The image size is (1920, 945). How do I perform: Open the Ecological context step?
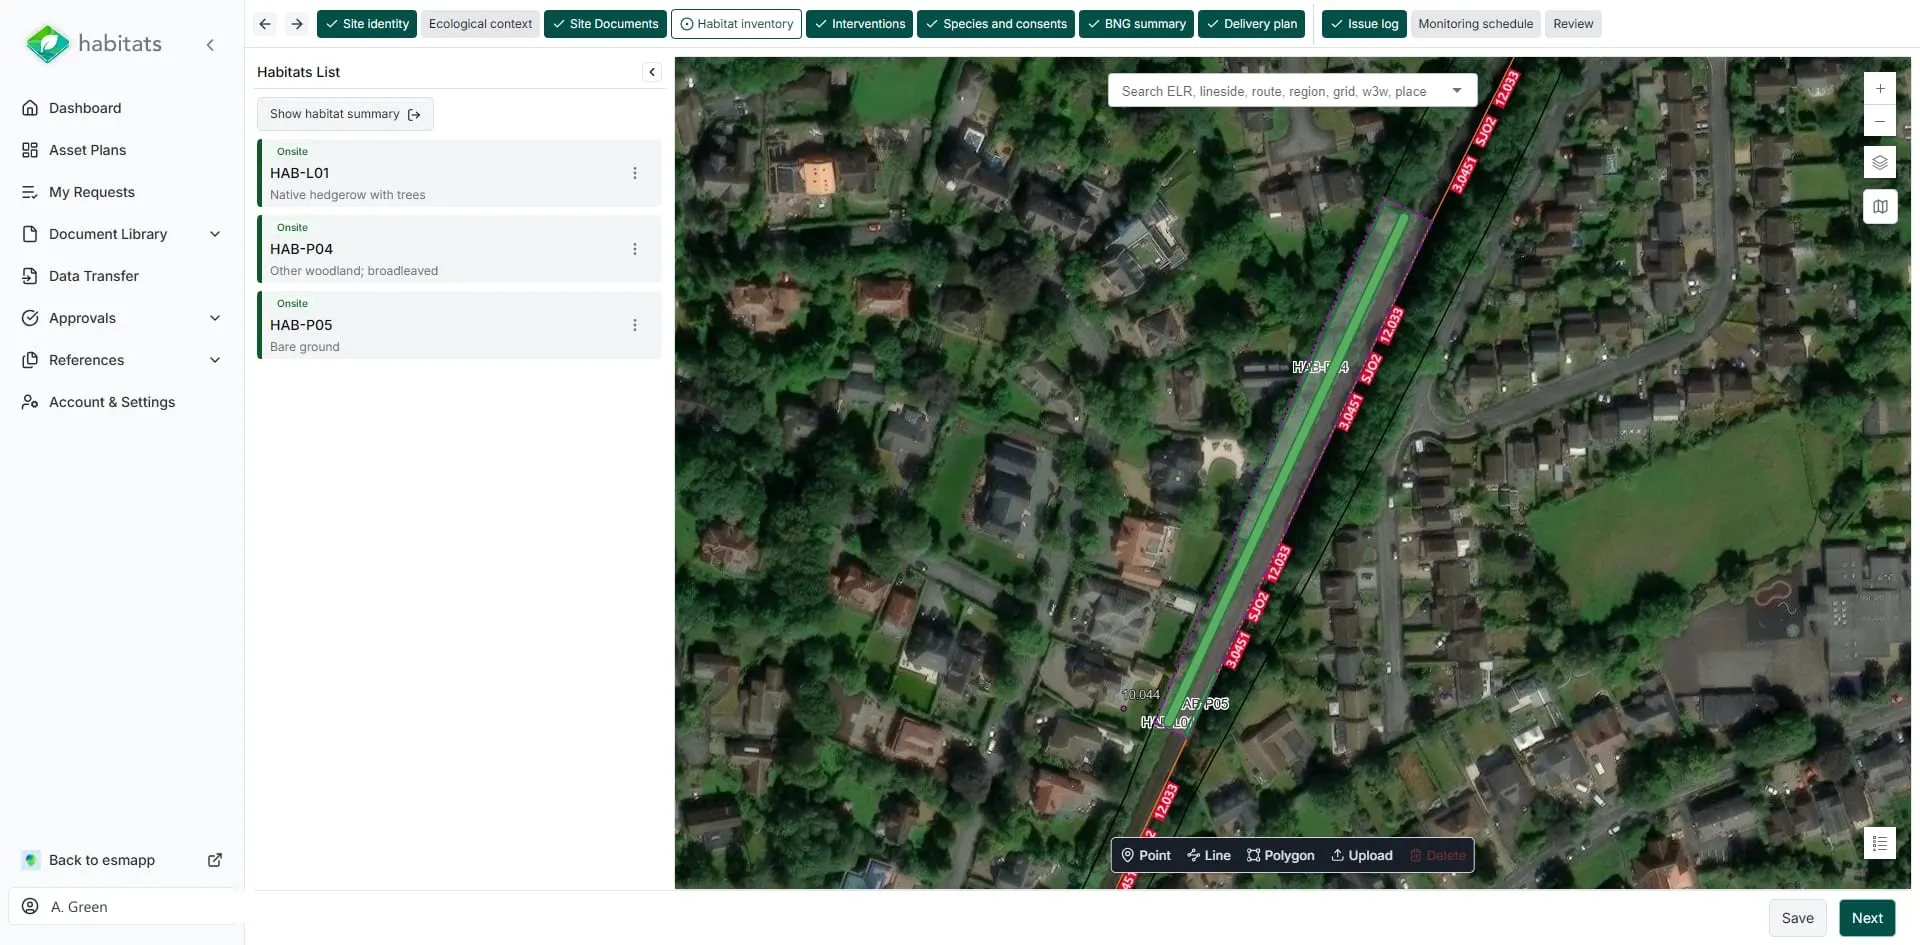pos(480,24)
